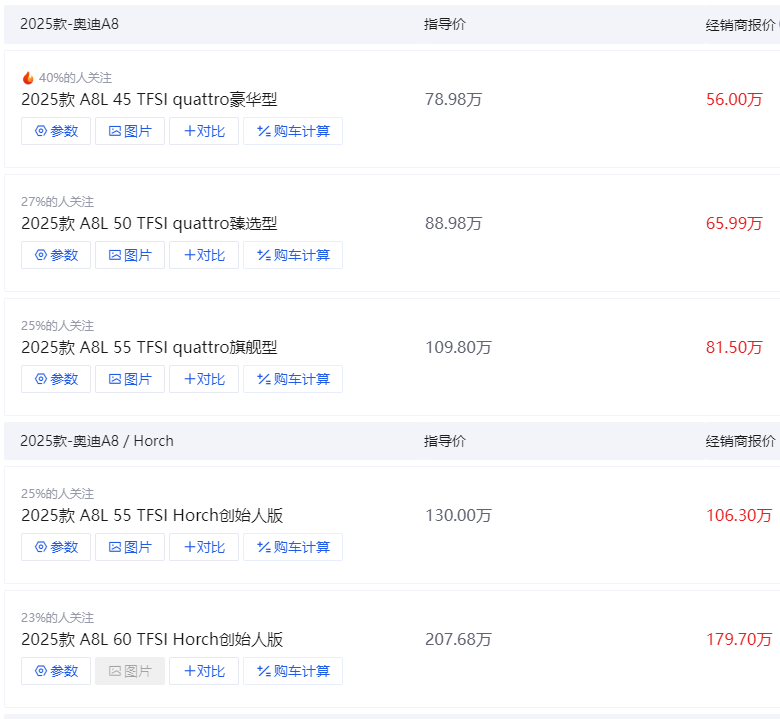Open 参数 for A8L 55 TFSI Horch创始人版
Screen dimensions: 780x719
click(x=56, y=547)
